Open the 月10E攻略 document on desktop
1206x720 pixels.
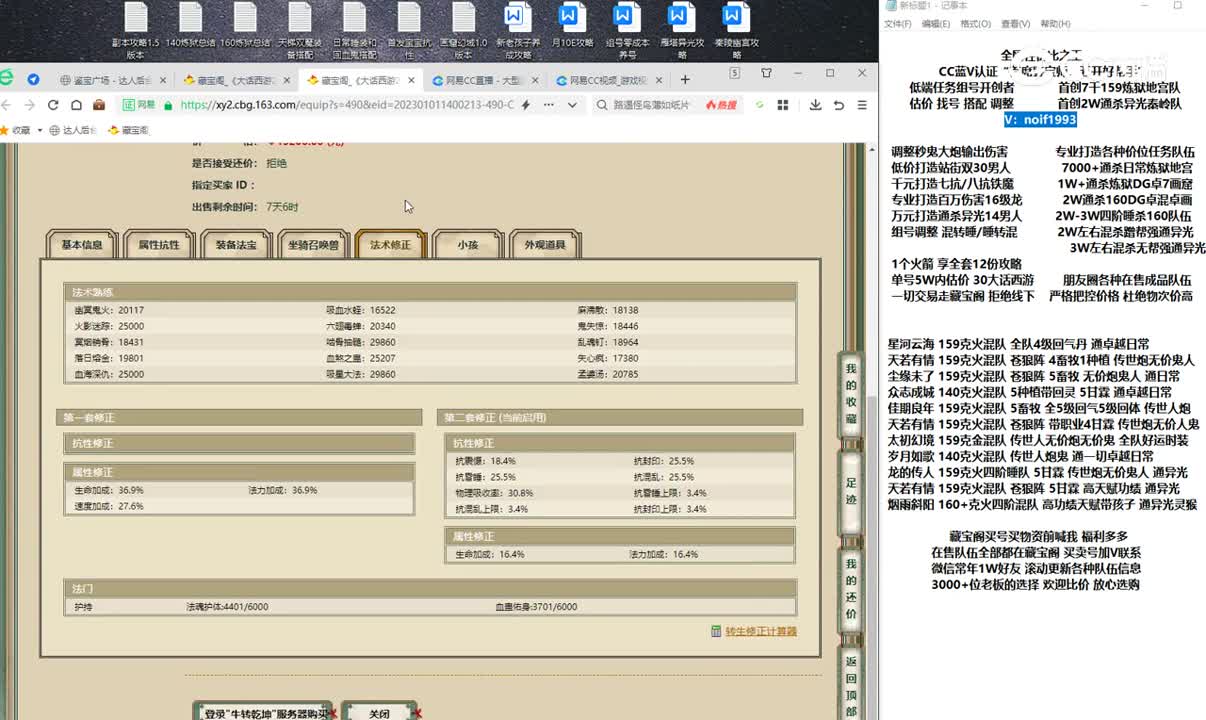click(570, 30)
